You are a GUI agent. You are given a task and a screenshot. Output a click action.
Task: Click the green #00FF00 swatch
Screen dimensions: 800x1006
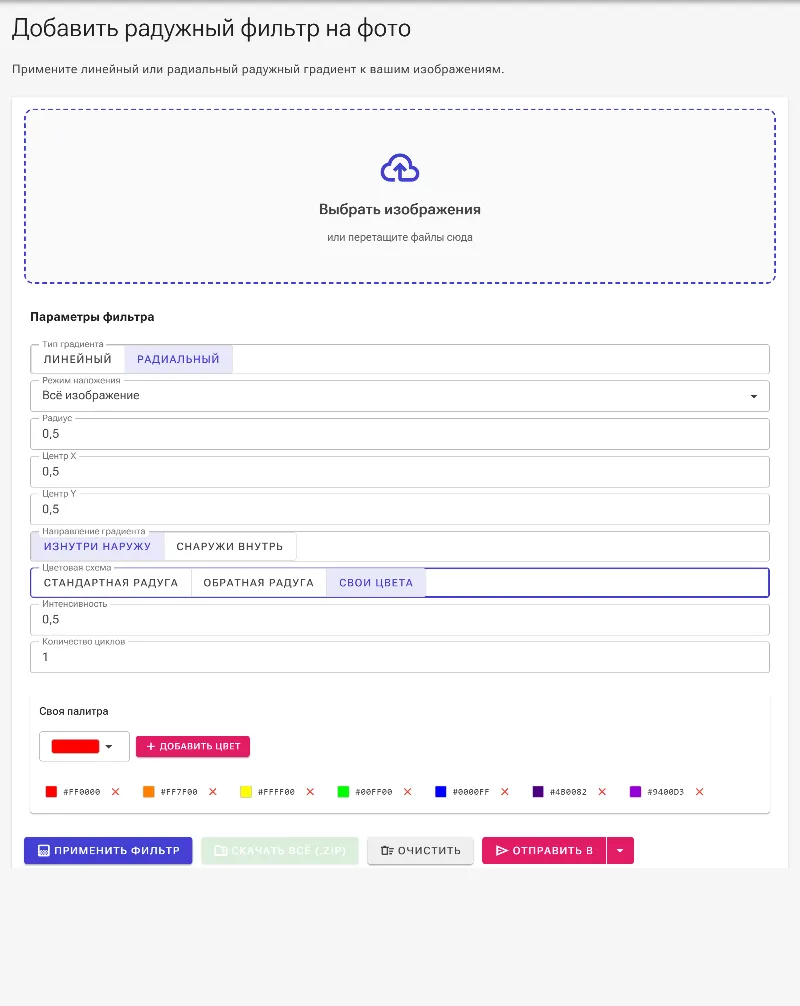tap(343, 792)
